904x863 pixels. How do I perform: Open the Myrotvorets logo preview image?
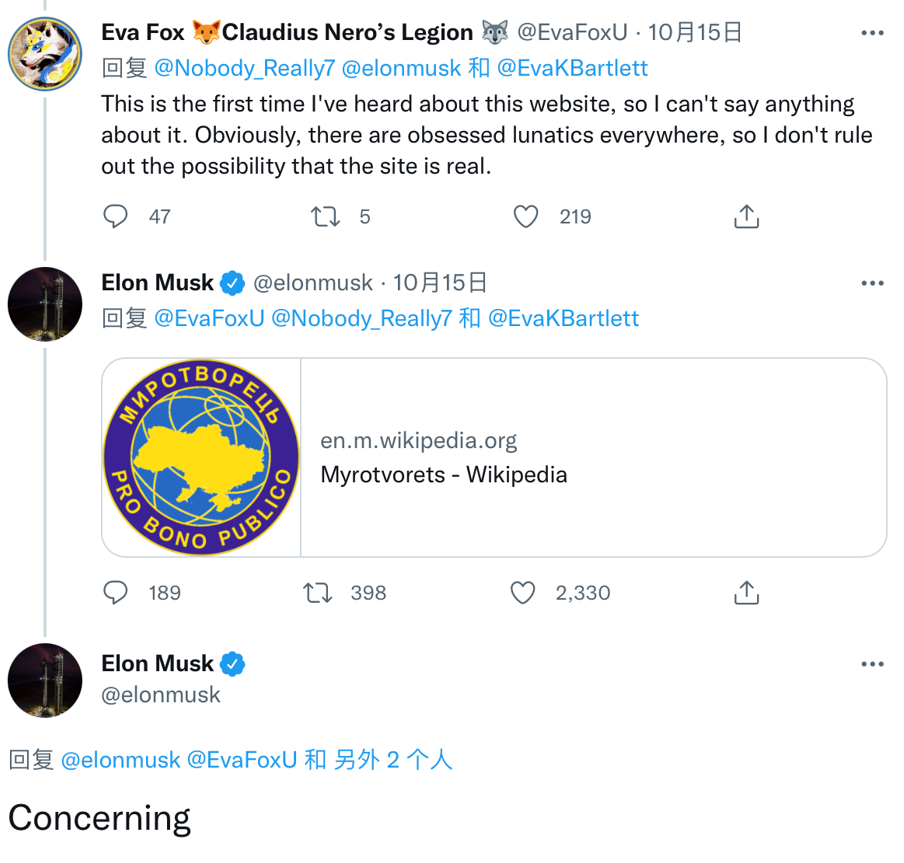(x=201, y=457)
